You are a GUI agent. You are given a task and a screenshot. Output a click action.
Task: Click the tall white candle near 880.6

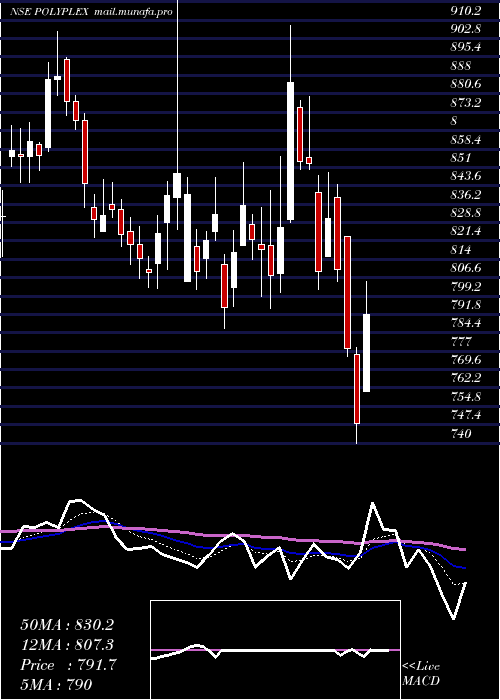click(291, 151)
